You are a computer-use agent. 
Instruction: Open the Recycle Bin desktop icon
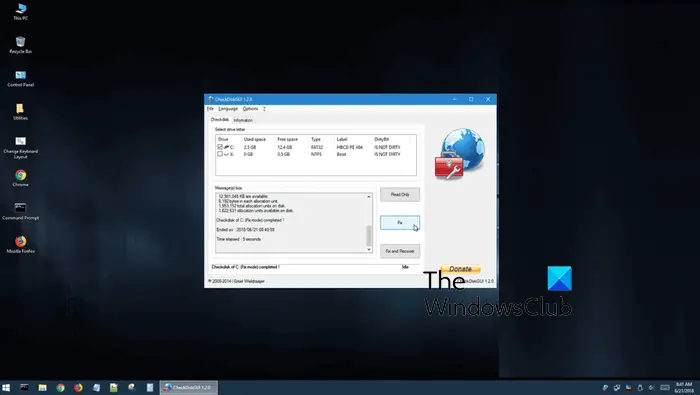pos(21,45)
